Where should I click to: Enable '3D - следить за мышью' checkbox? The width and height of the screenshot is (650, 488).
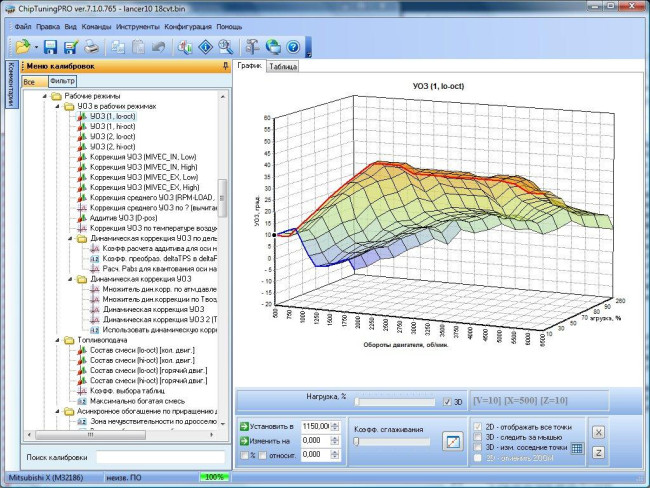tap(478, 437)
